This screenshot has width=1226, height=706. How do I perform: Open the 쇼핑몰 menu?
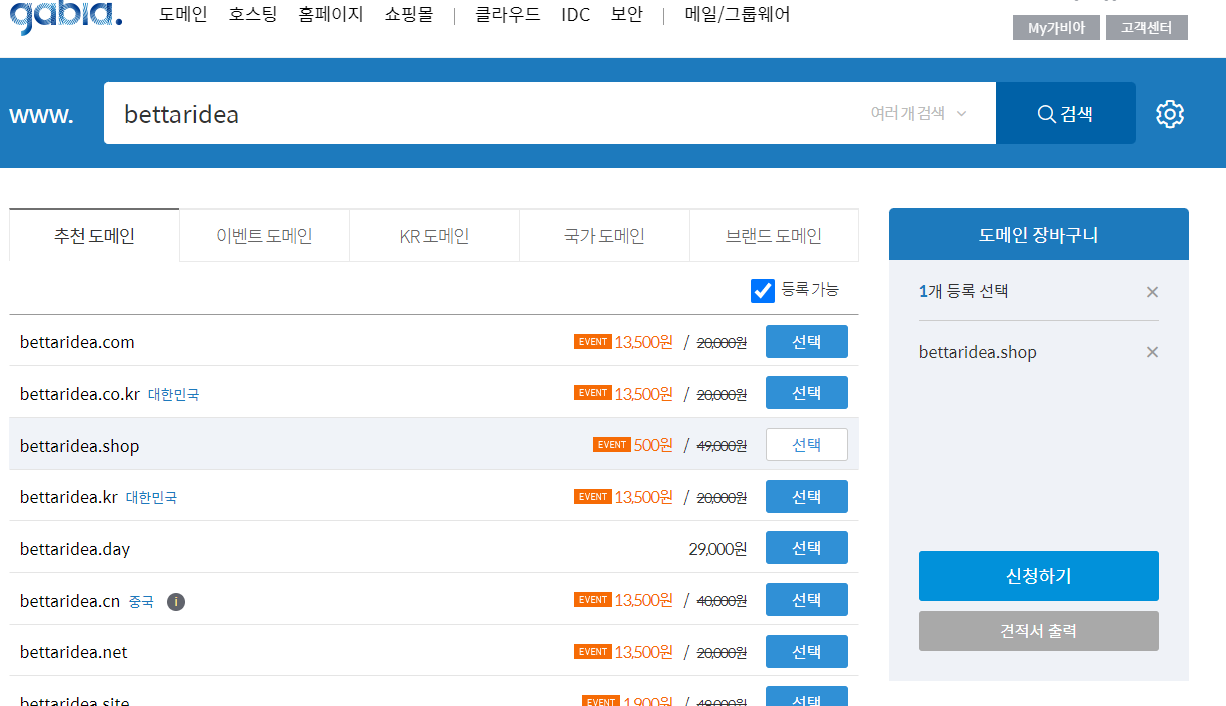point(409,15)
